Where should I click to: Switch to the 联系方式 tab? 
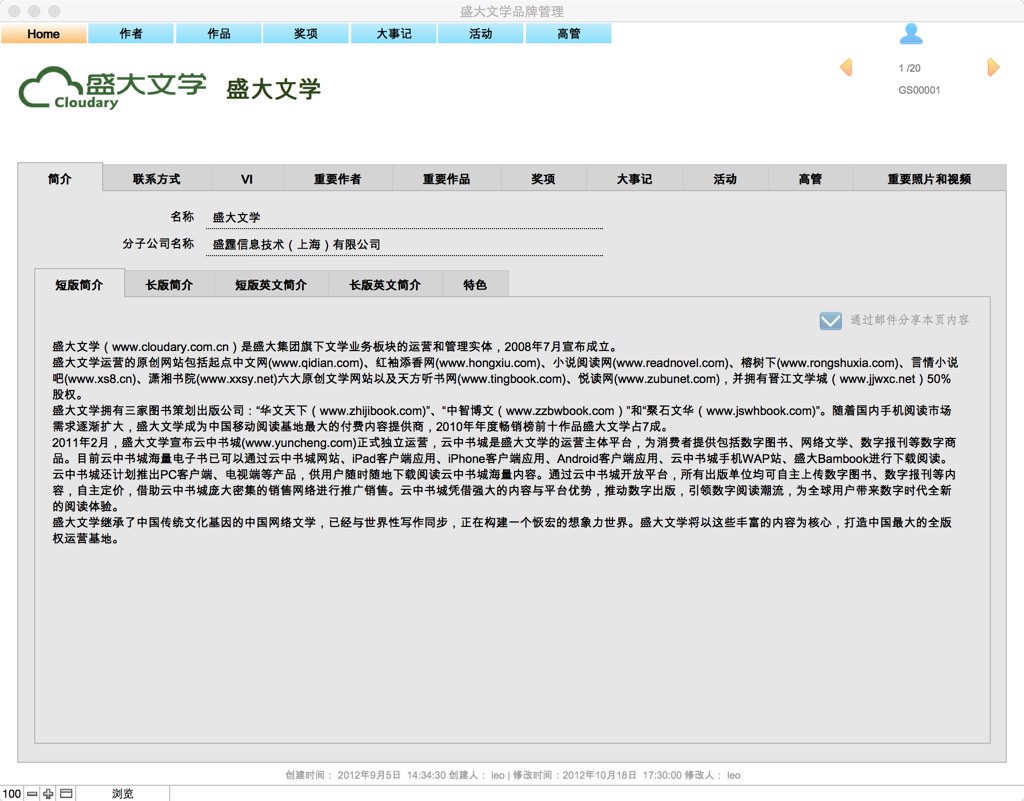157,179
